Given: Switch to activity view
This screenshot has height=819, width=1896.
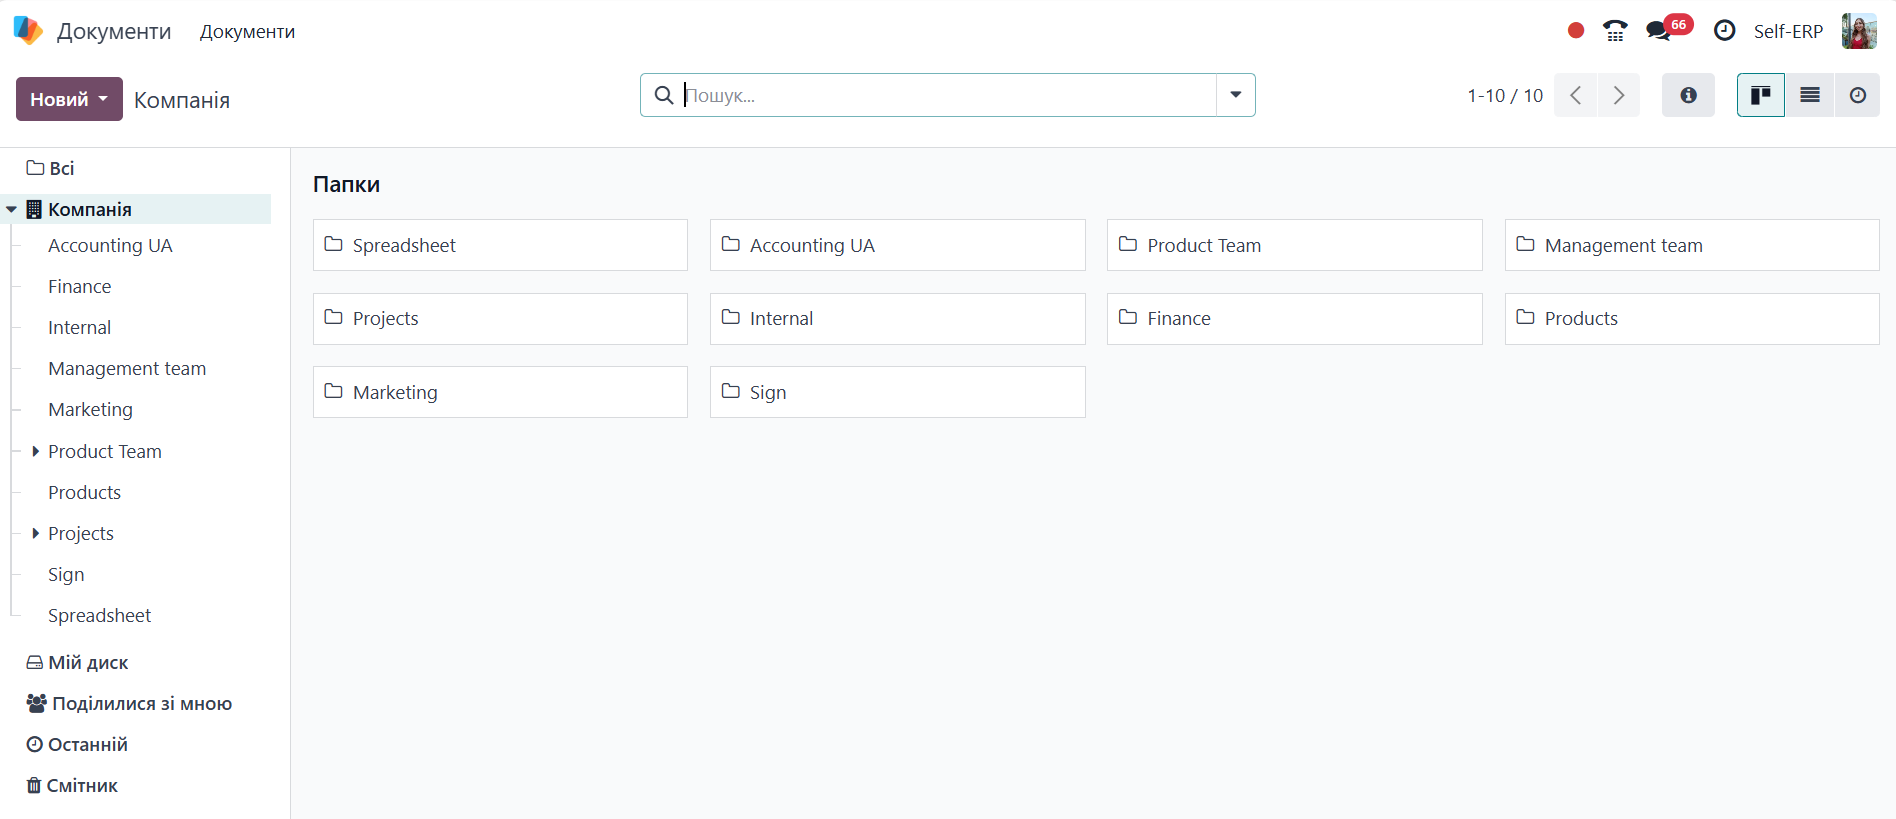Looking at the screenshot, I should point(1858,95).
